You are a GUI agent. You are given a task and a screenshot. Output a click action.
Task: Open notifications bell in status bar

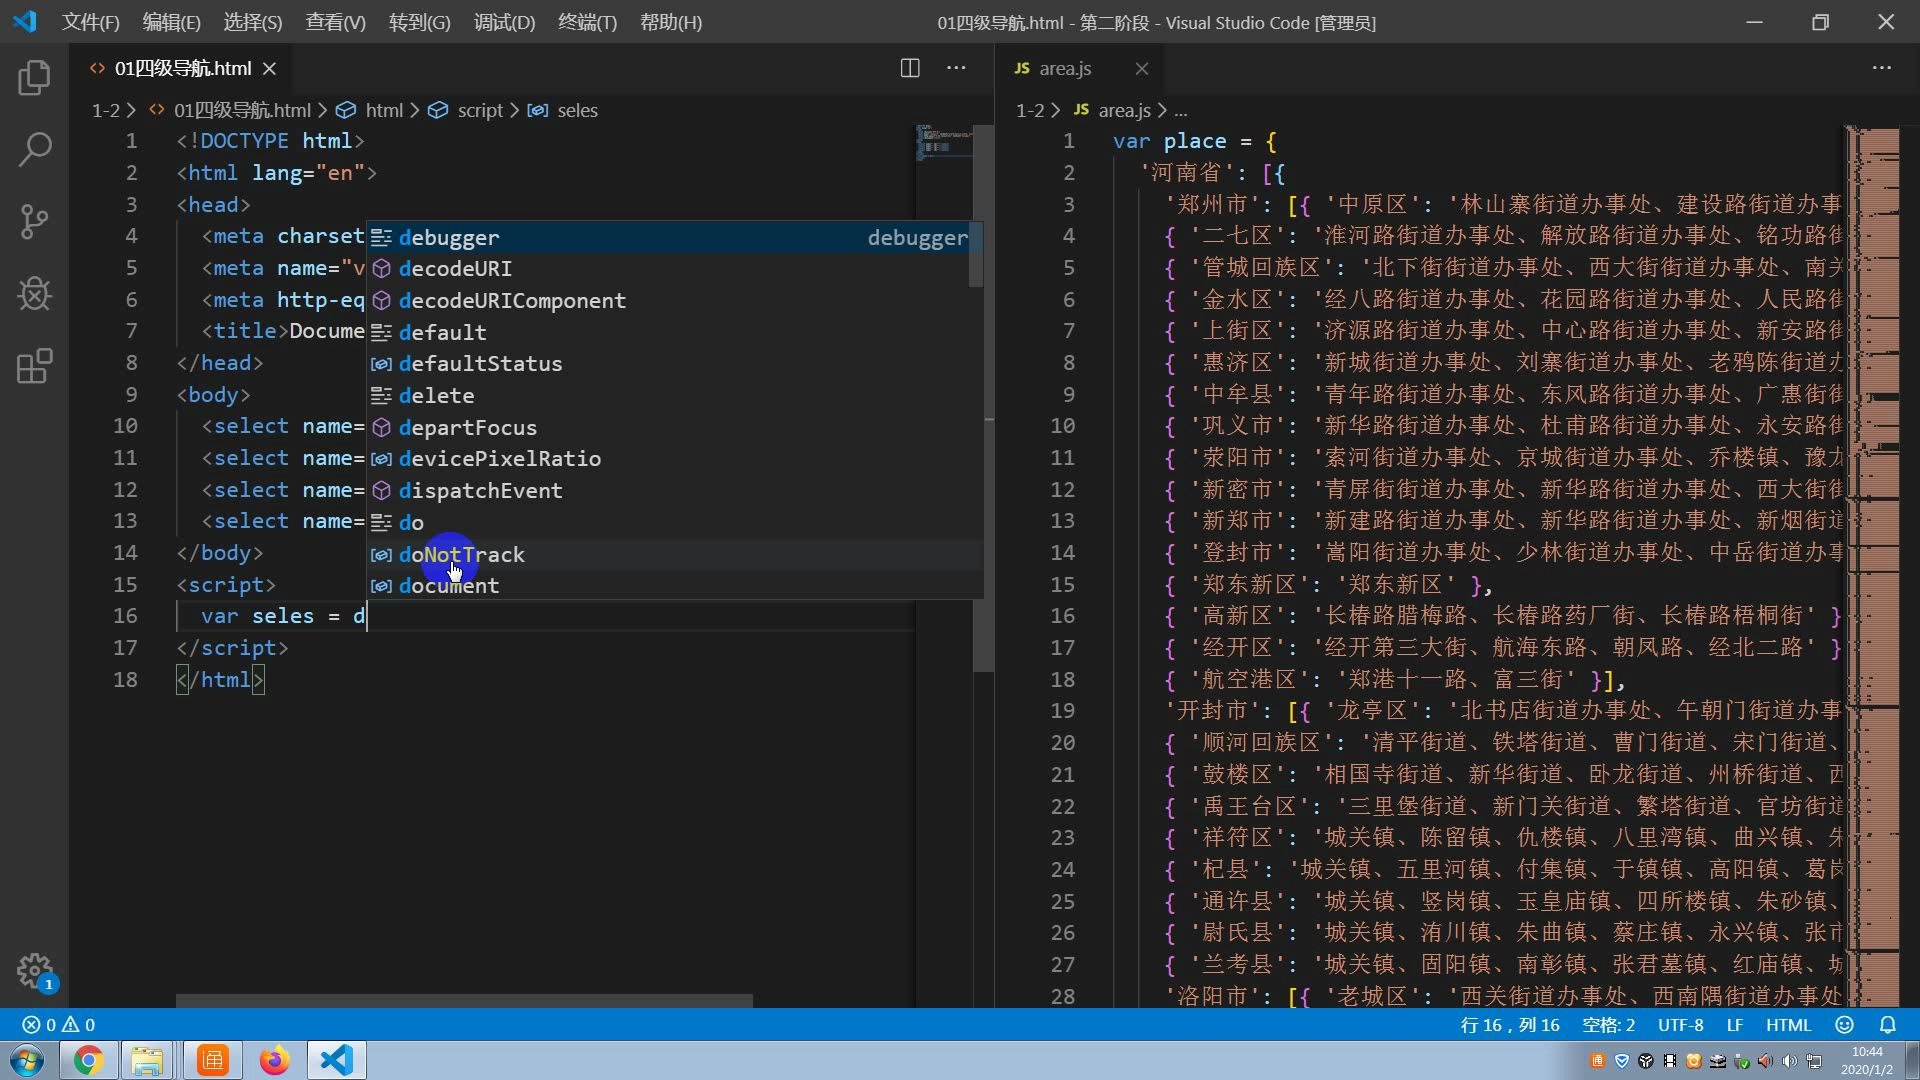(x=1888, y=1025)
